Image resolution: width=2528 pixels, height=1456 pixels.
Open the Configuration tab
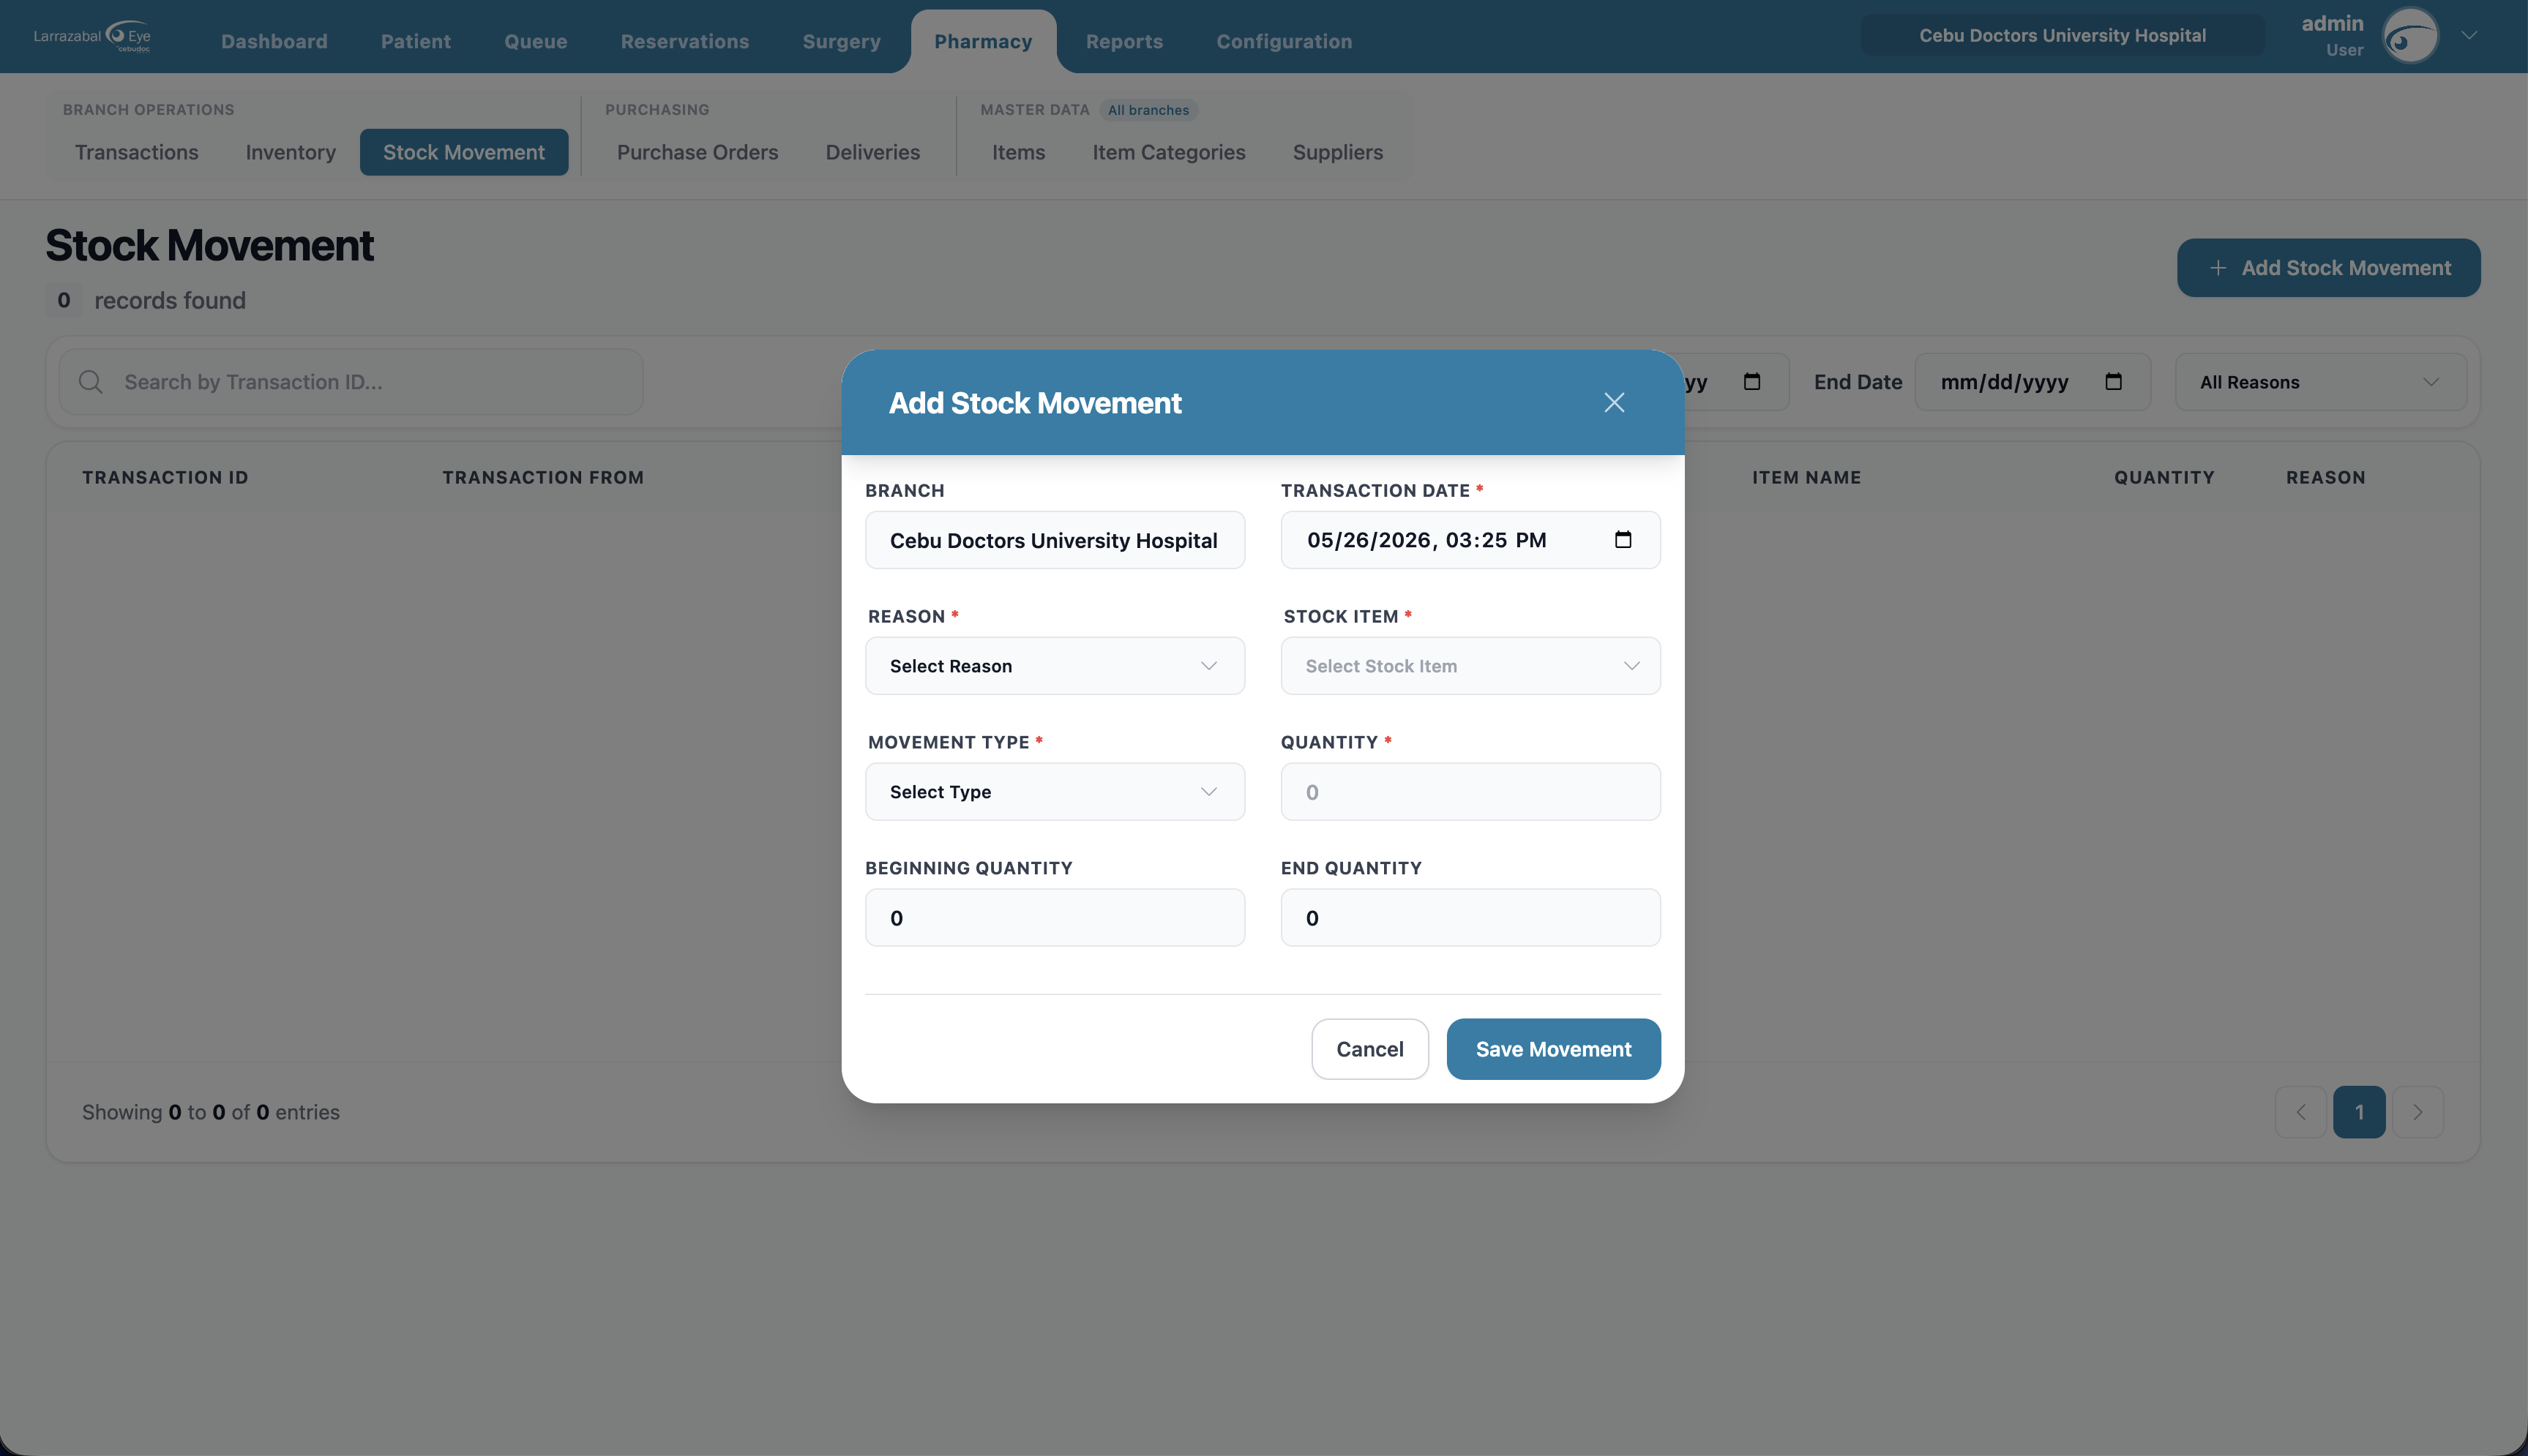pyautogui.click(x=1284, y=41)
